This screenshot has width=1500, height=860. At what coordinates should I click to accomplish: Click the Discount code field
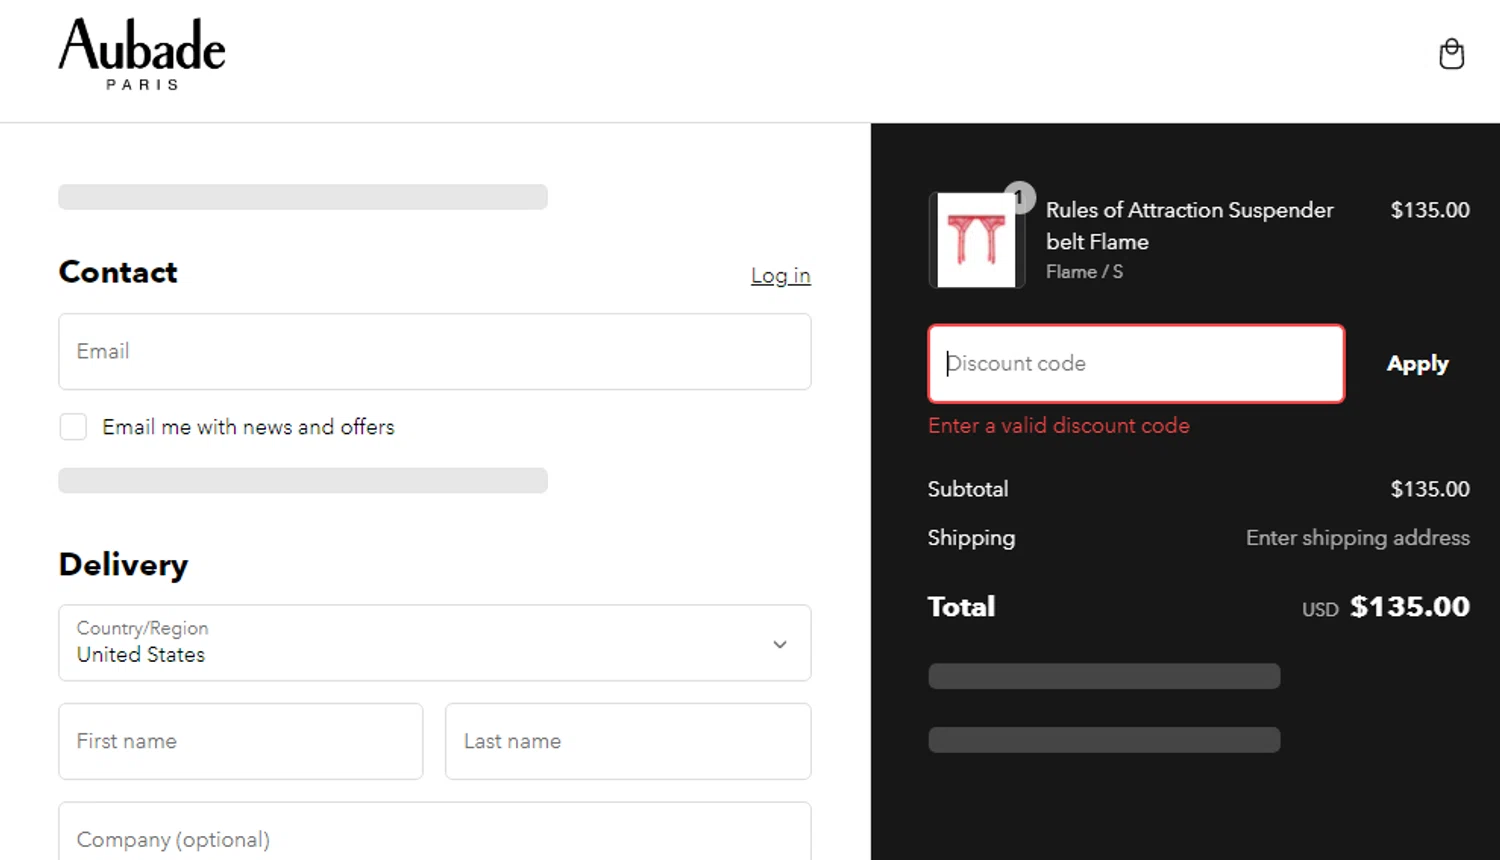[1136, 364]
